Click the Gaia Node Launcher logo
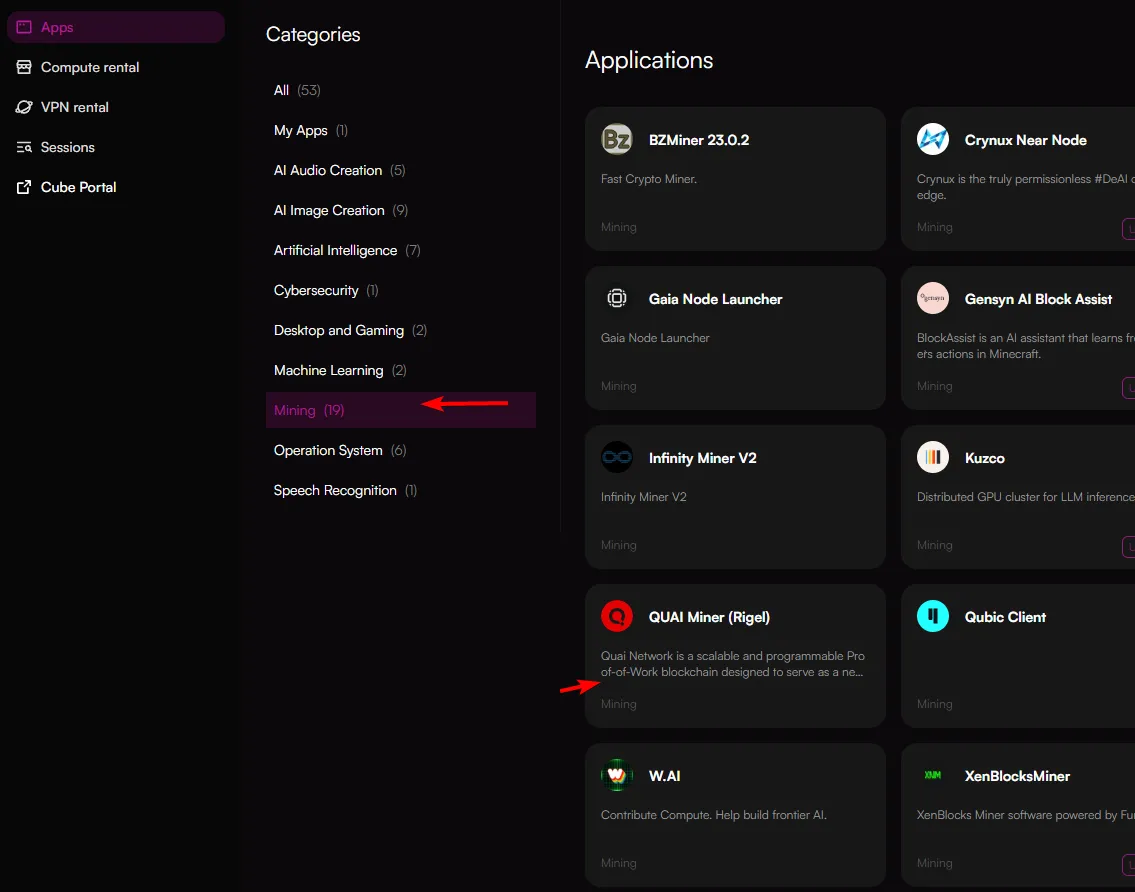Image resolution: width=1135 pixels, height=892 pixels. click(617, 298)
